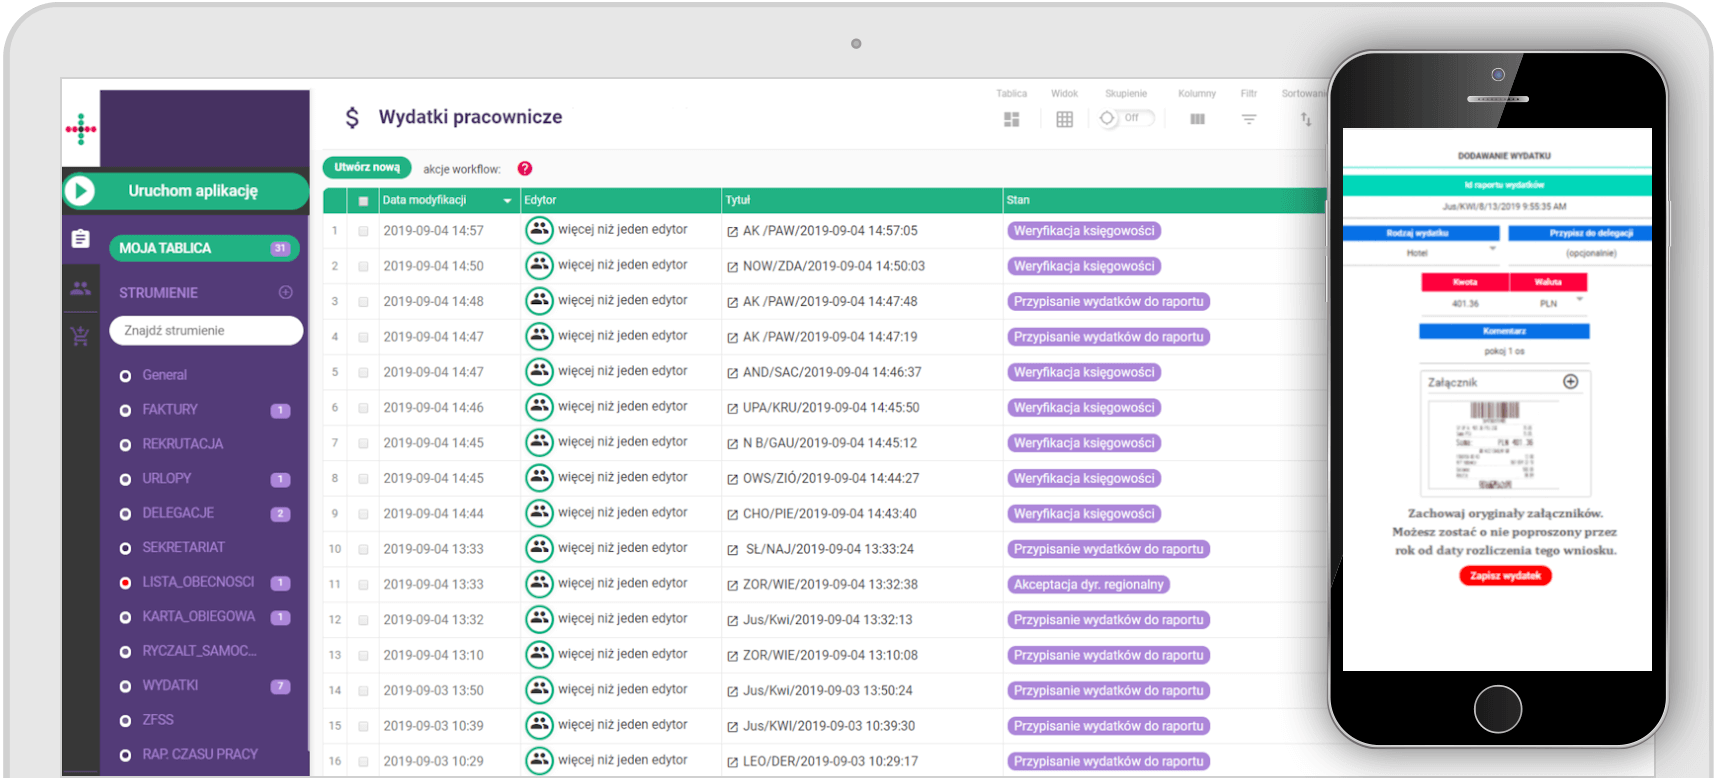Select the checkbox for row 1

363,231
